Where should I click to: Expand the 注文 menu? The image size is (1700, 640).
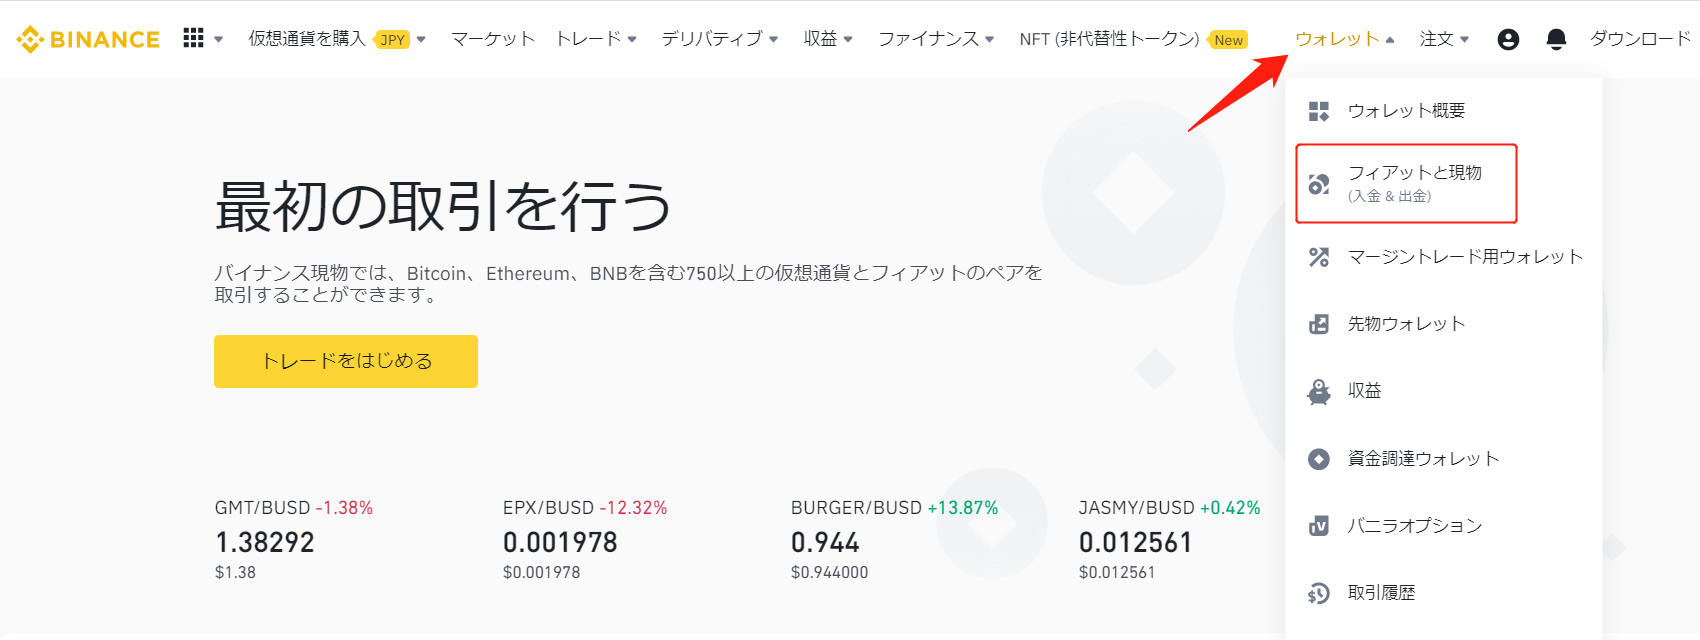(1444, 39)
